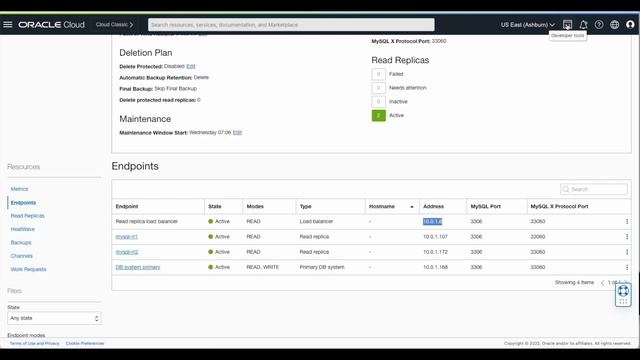Open Metrics in Resources sidebar
Screen dimensions: 640x360
(19, 189)
